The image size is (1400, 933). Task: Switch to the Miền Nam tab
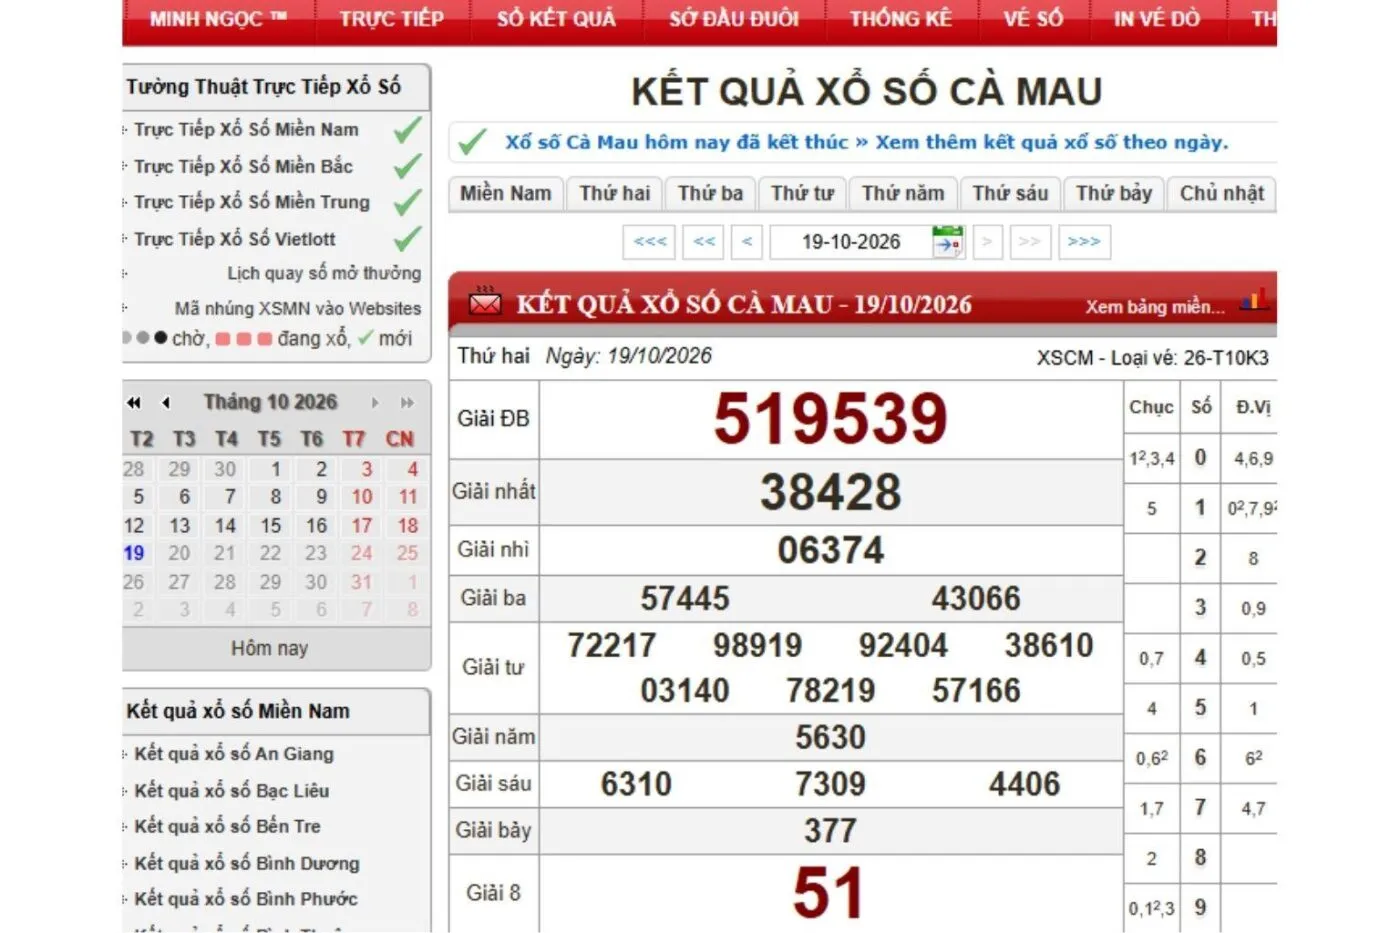[506, 194]
